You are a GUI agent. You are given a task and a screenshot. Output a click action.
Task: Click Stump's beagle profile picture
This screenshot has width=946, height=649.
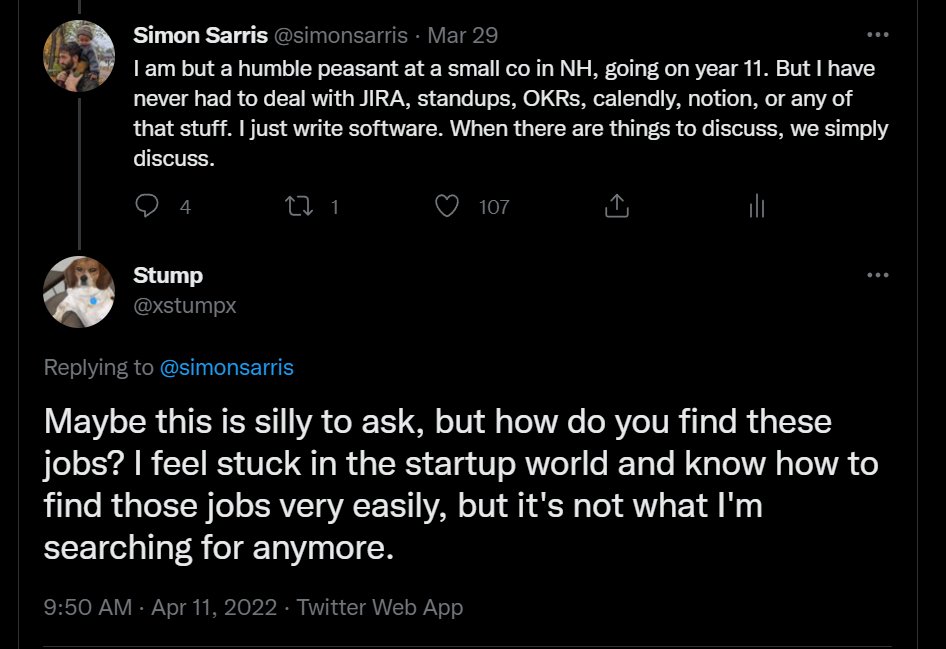[x=79, y=291]
